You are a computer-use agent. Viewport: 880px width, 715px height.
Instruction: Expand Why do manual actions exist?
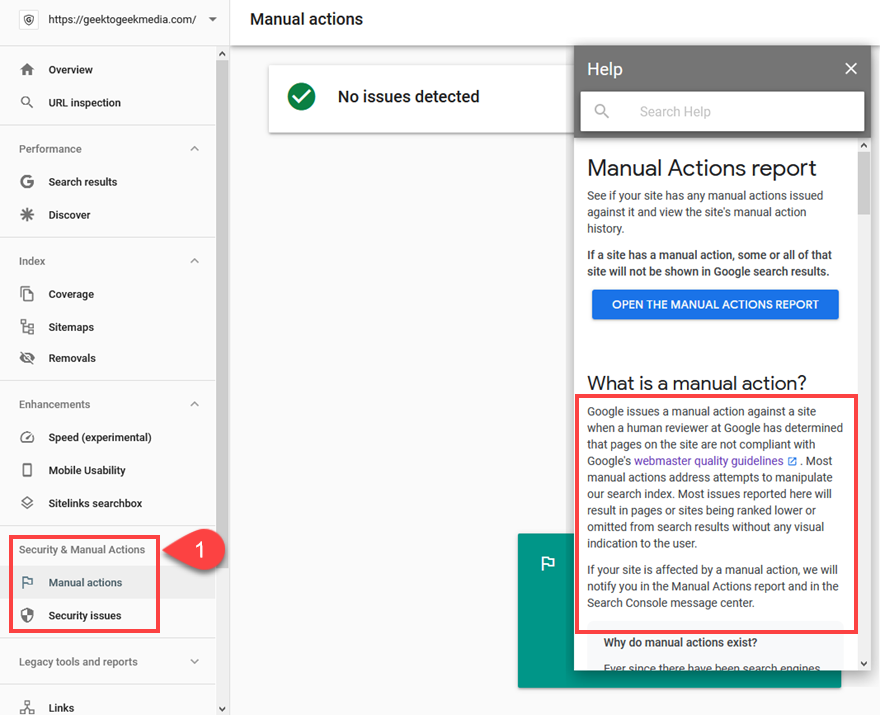(680, 643)
